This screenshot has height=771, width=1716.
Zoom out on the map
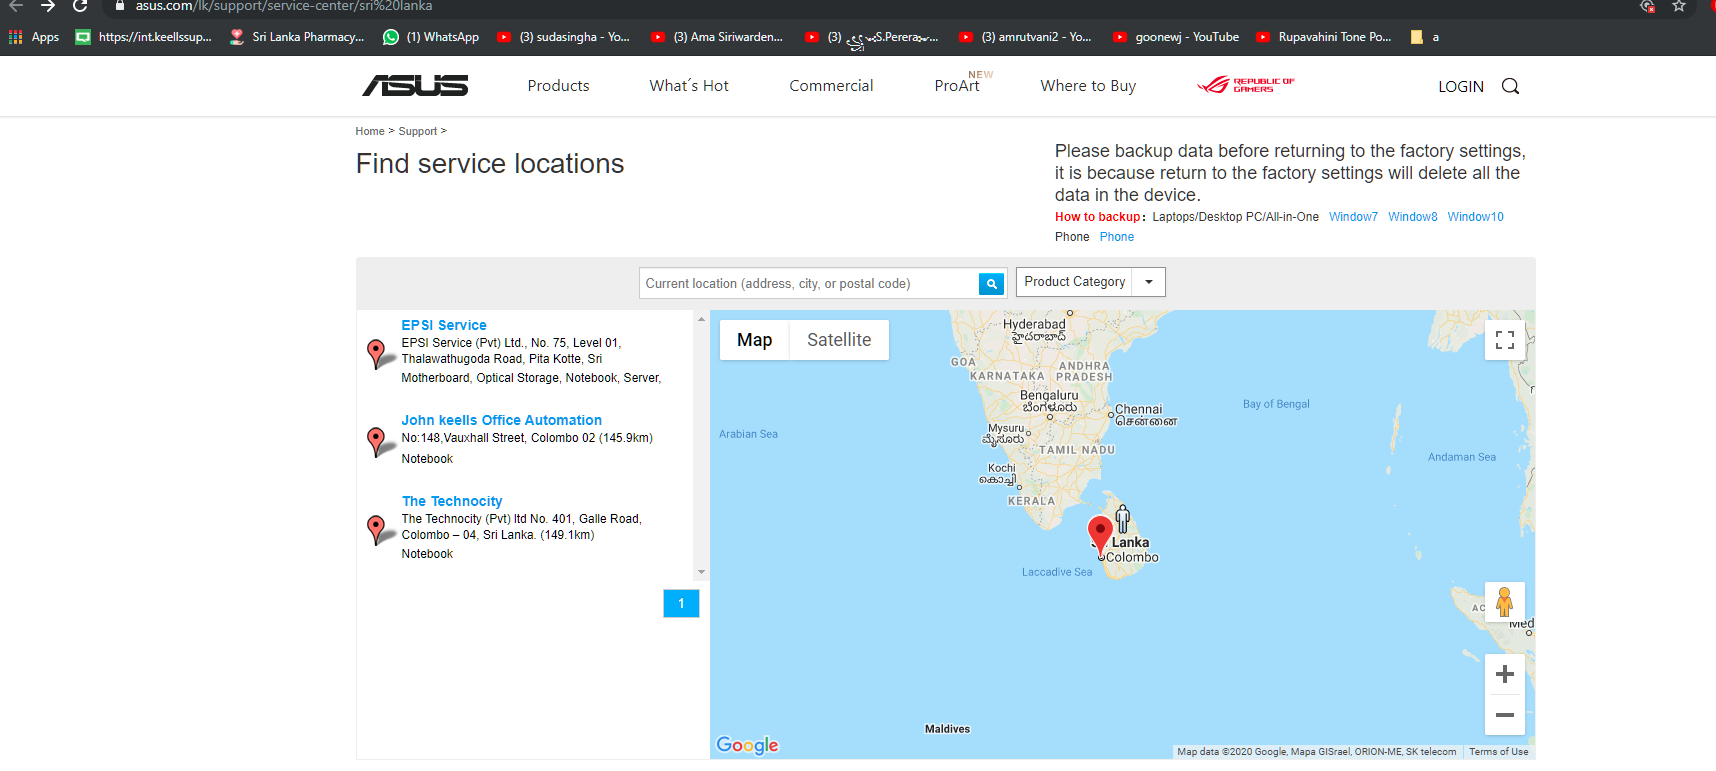click(1504, 715)
